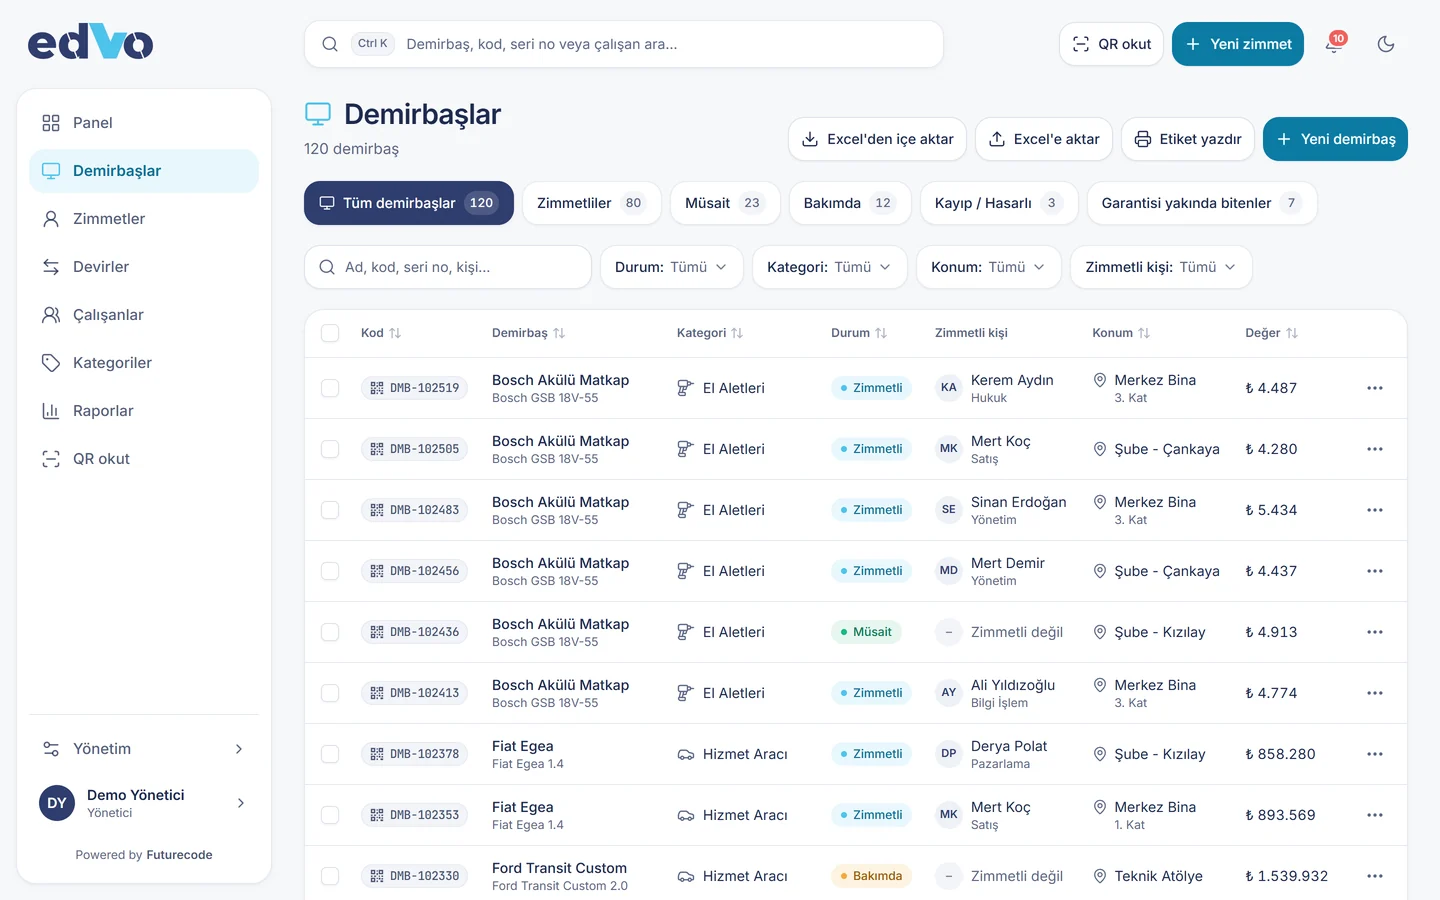Focus the table search field

[x=448, y=267]
